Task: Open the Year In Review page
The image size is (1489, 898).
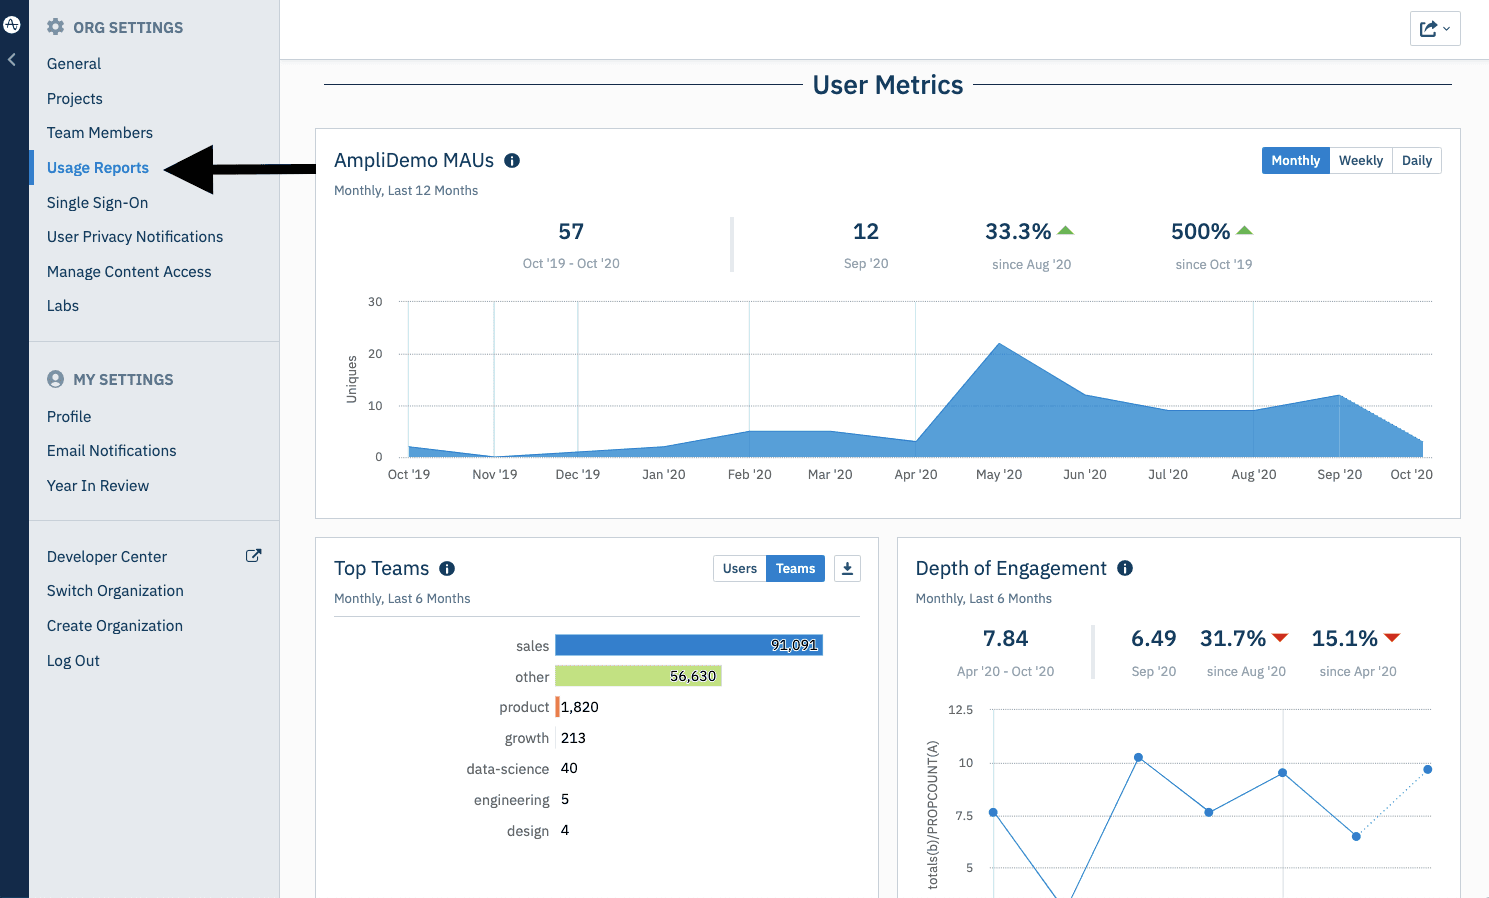Action: coord(97,485)
